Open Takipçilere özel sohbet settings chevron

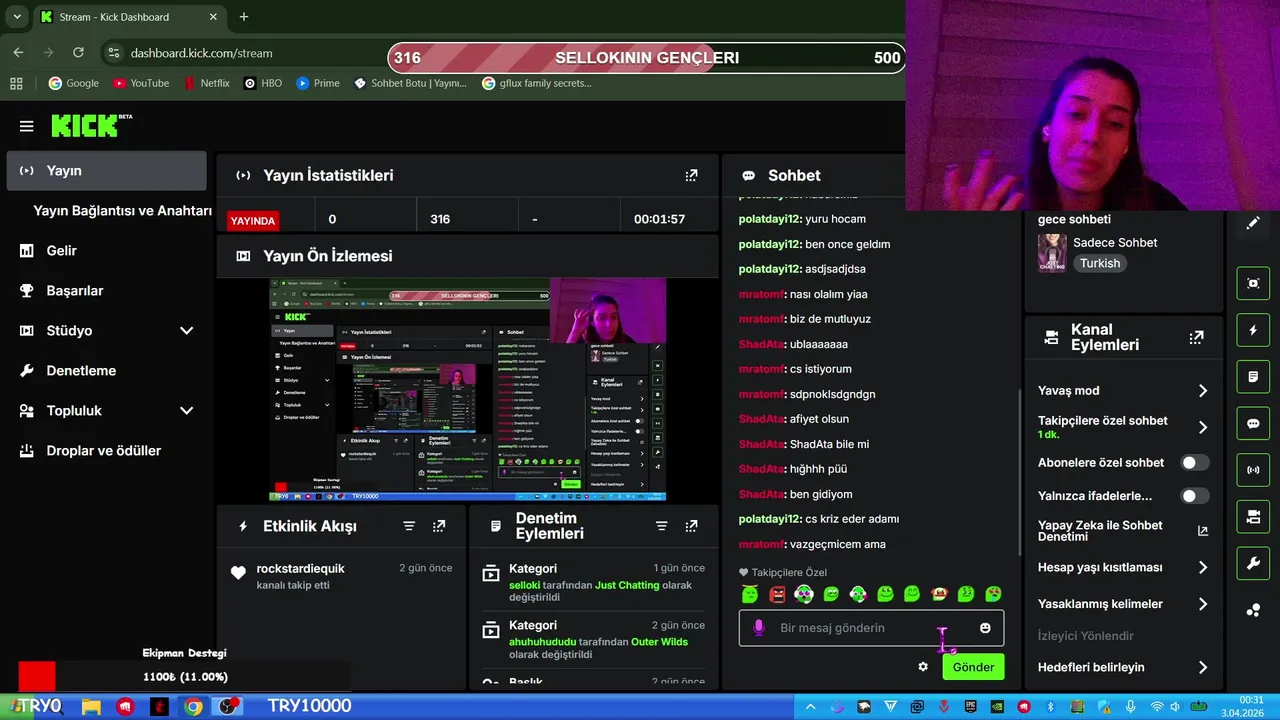[1203, 427]
